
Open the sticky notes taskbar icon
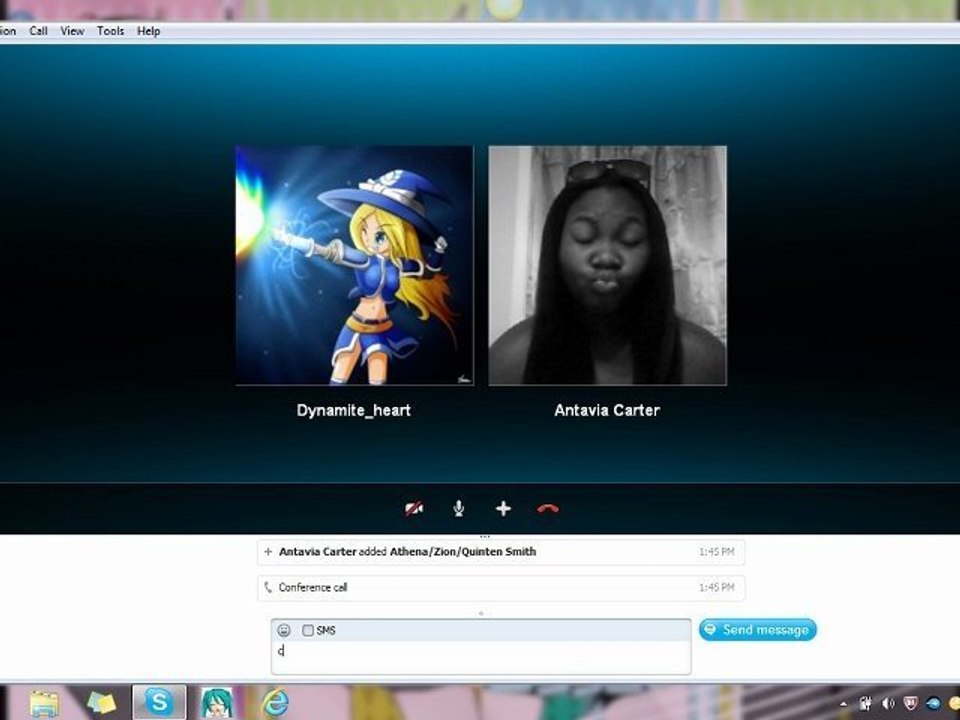point(102,703)
